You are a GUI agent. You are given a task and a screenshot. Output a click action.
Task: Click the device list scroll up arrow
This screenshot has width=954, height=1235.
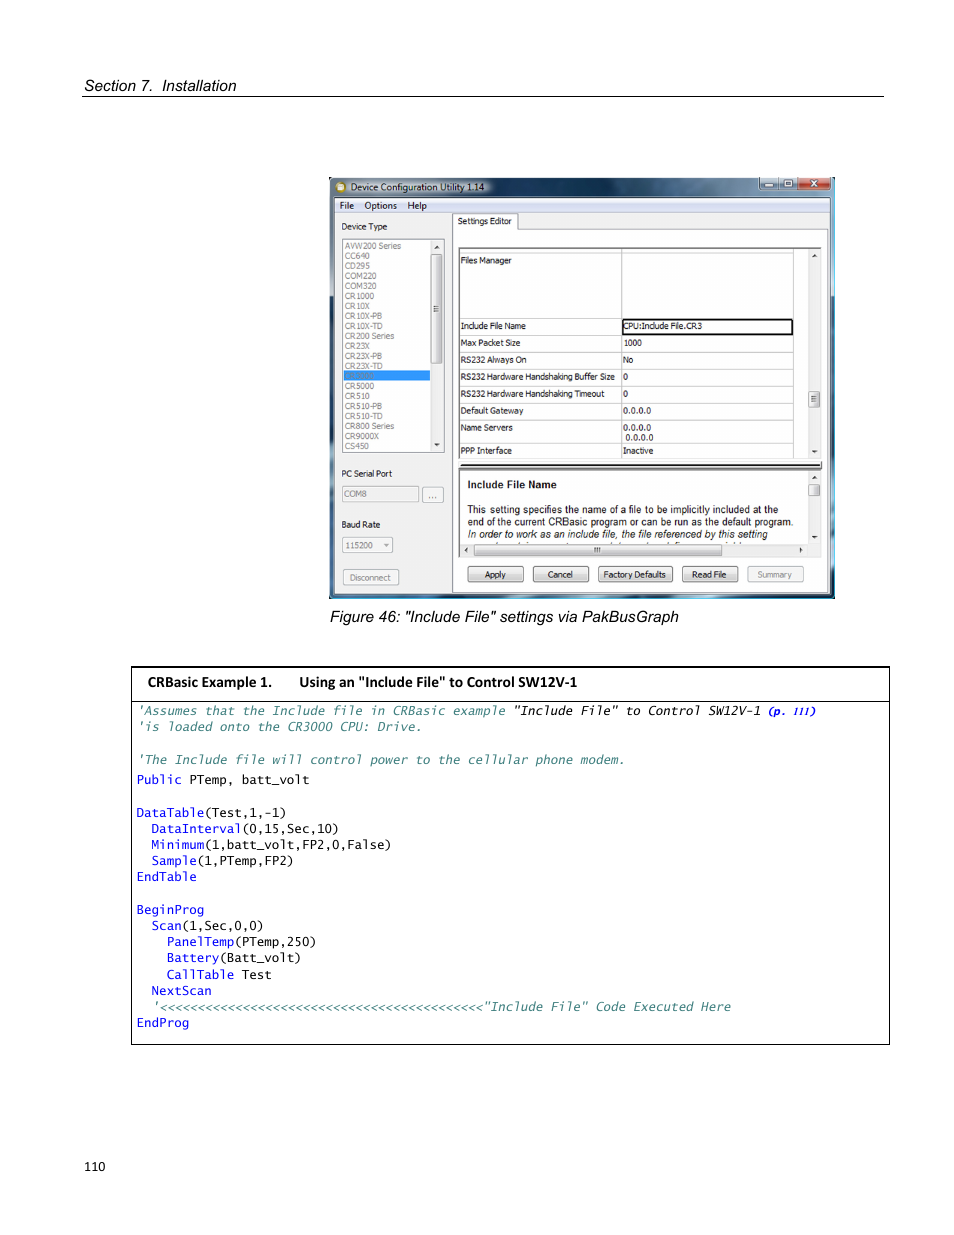point(437,246)
